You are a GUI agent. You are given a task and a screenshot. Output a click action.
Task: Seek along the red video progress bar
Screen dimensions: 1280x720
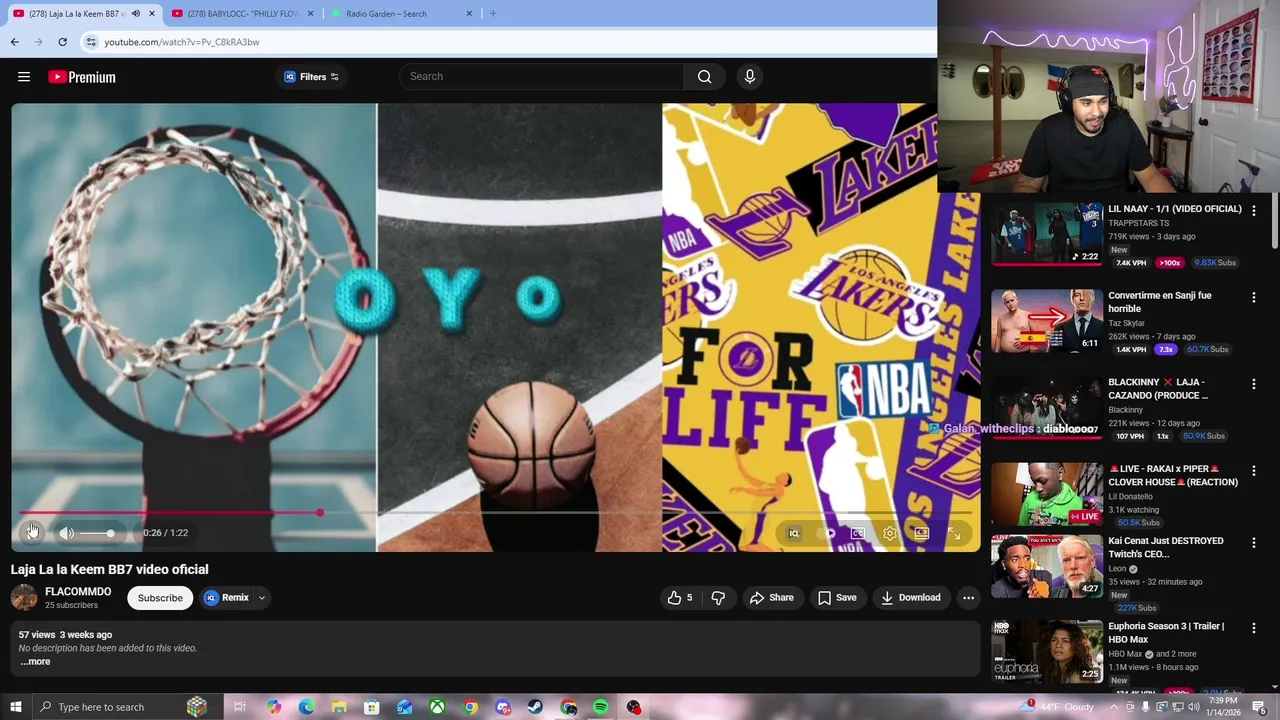[495, 513]
